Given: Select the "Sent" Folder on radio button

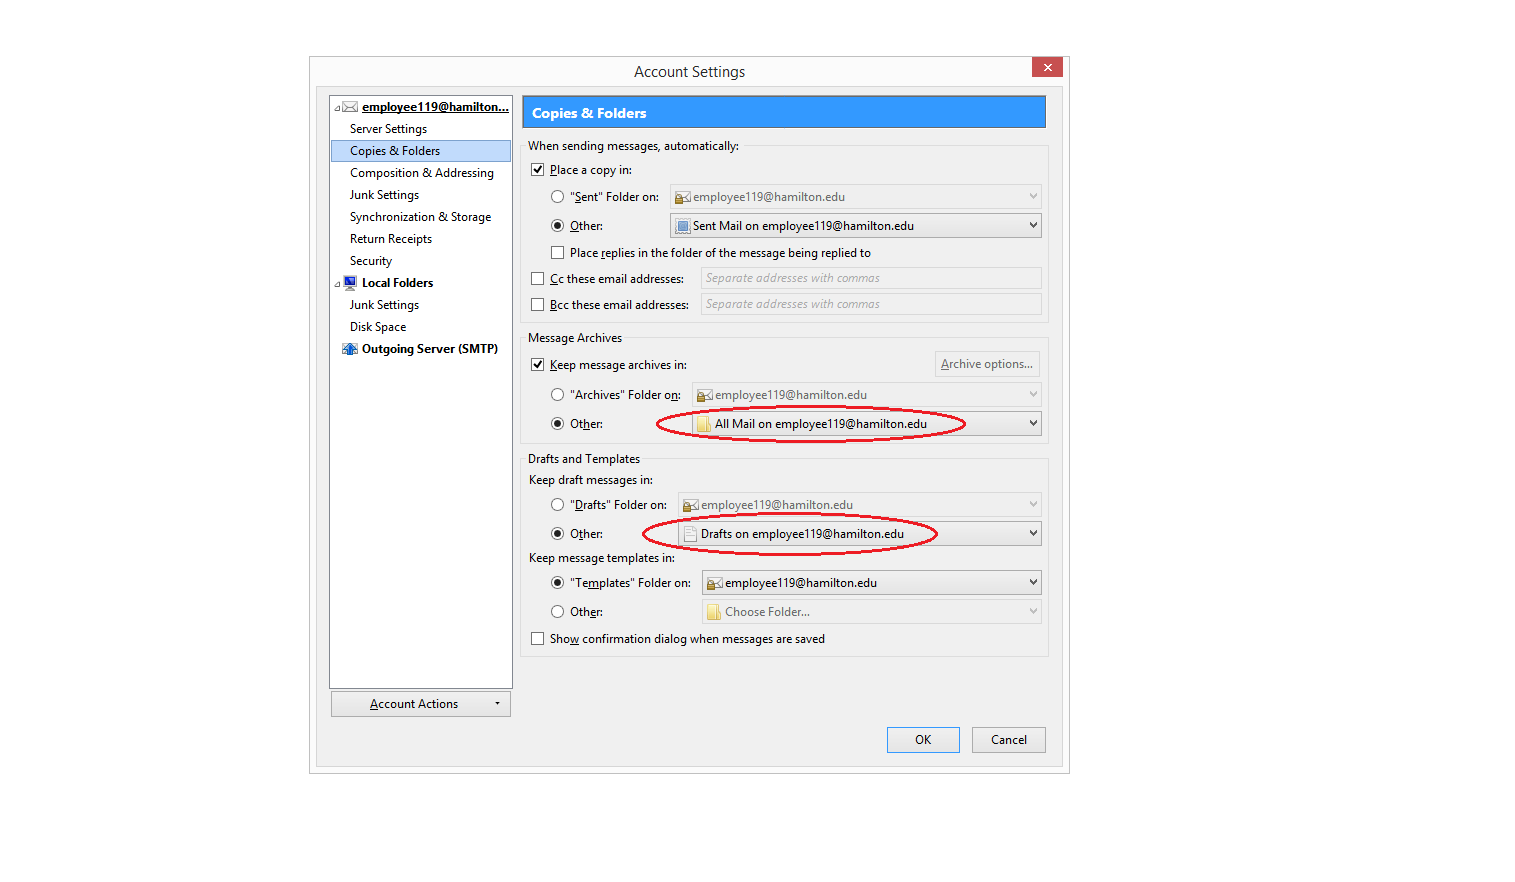Looking at the screenshot, I should click(558, 197).
